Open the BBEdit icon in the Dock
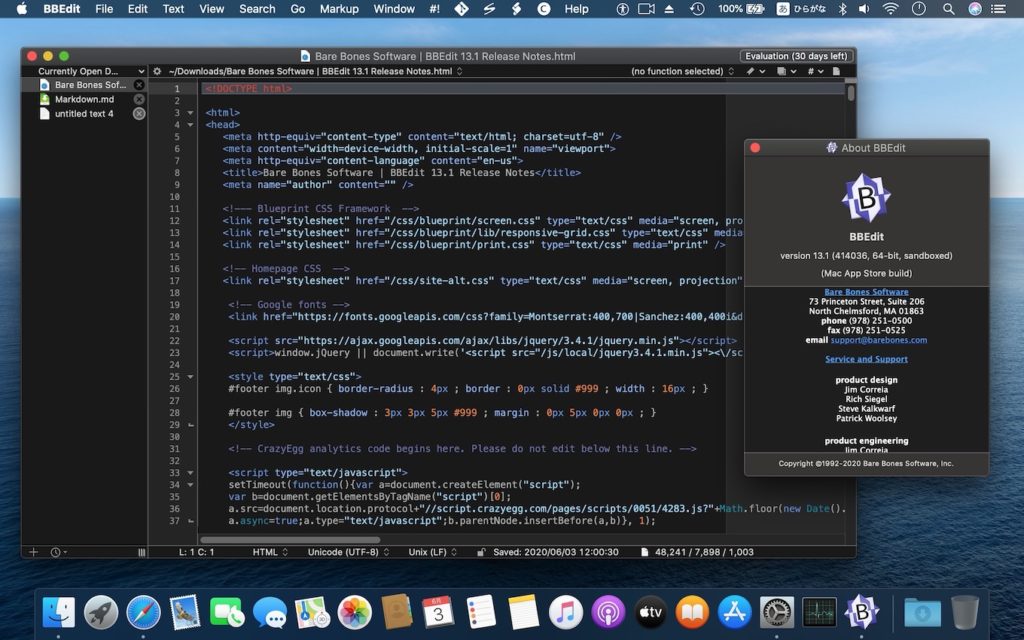The width and height of the screenshot is (1024, 640). coord(861,610)
